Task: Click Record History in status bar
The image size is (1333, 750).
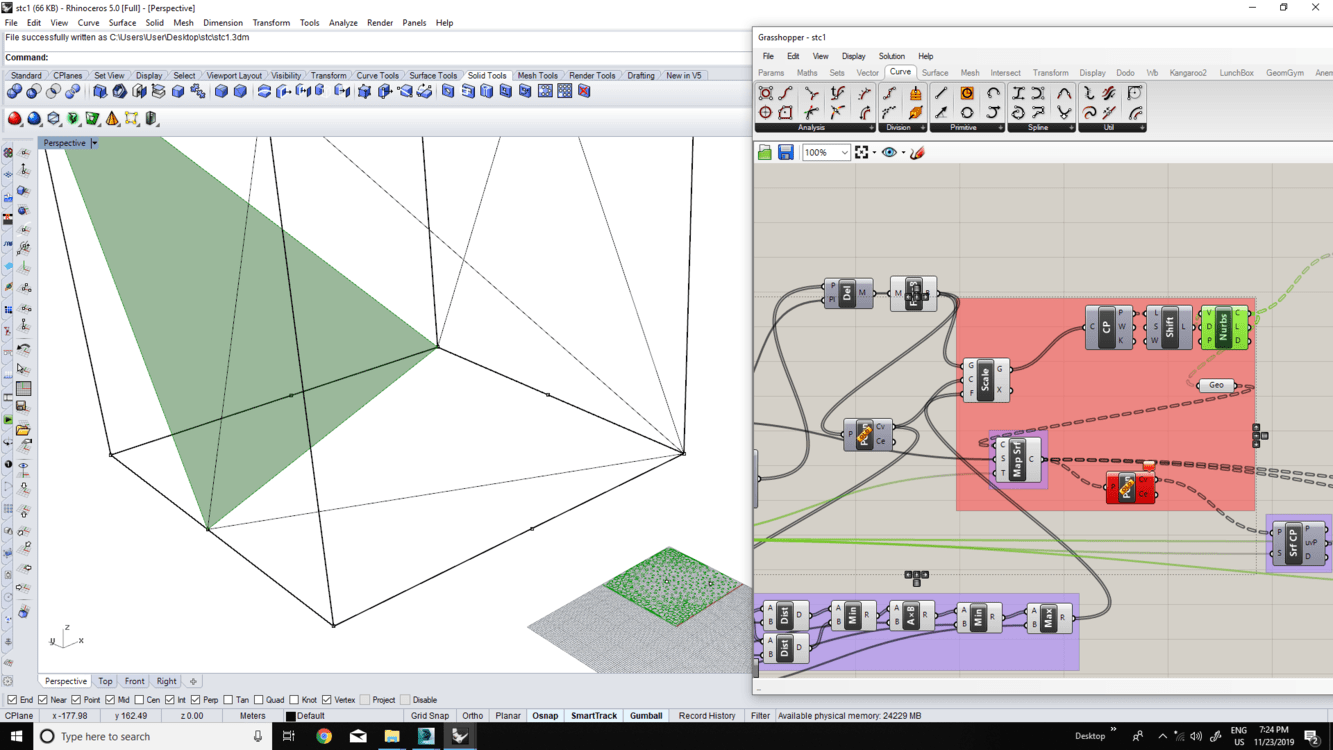Action: pos(707,716)
